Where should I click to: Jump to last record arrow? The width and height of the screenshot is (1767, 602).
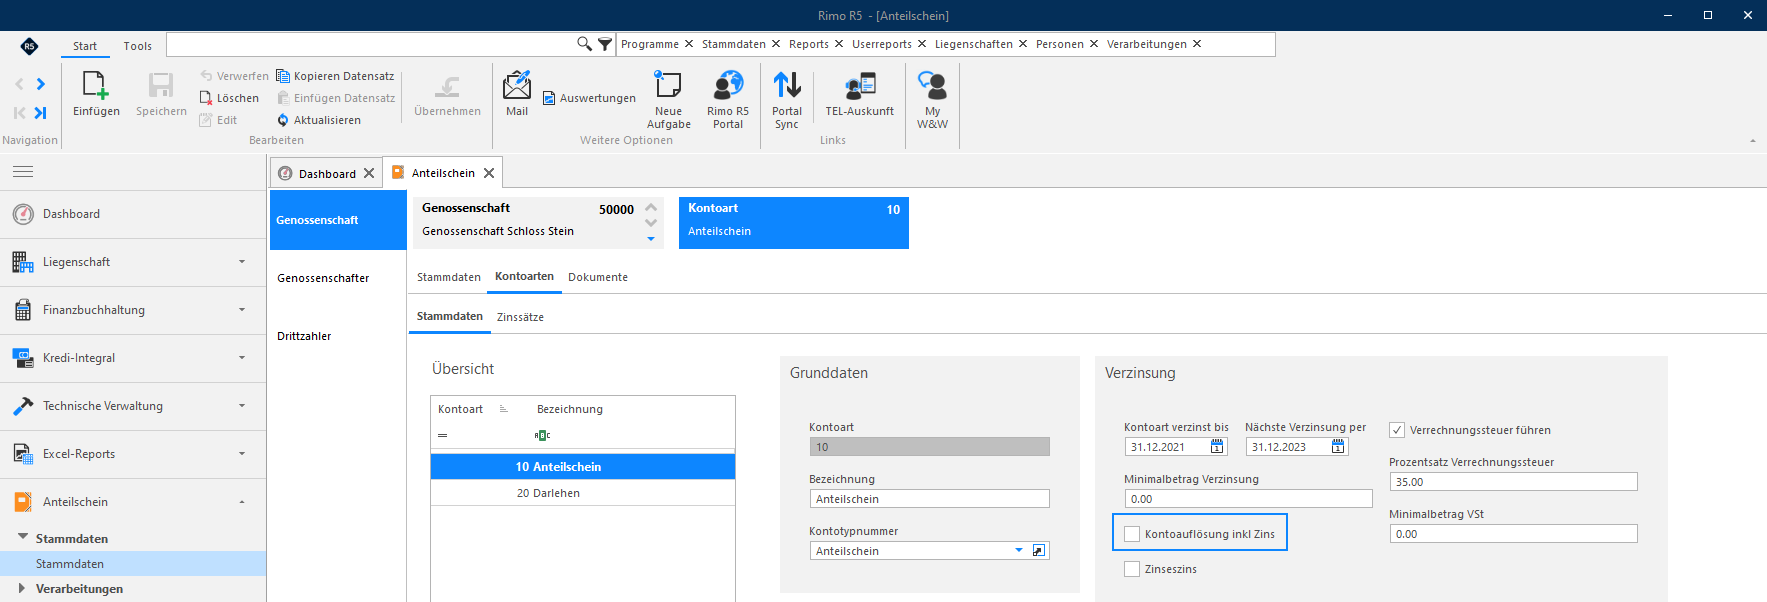[40, 113]
